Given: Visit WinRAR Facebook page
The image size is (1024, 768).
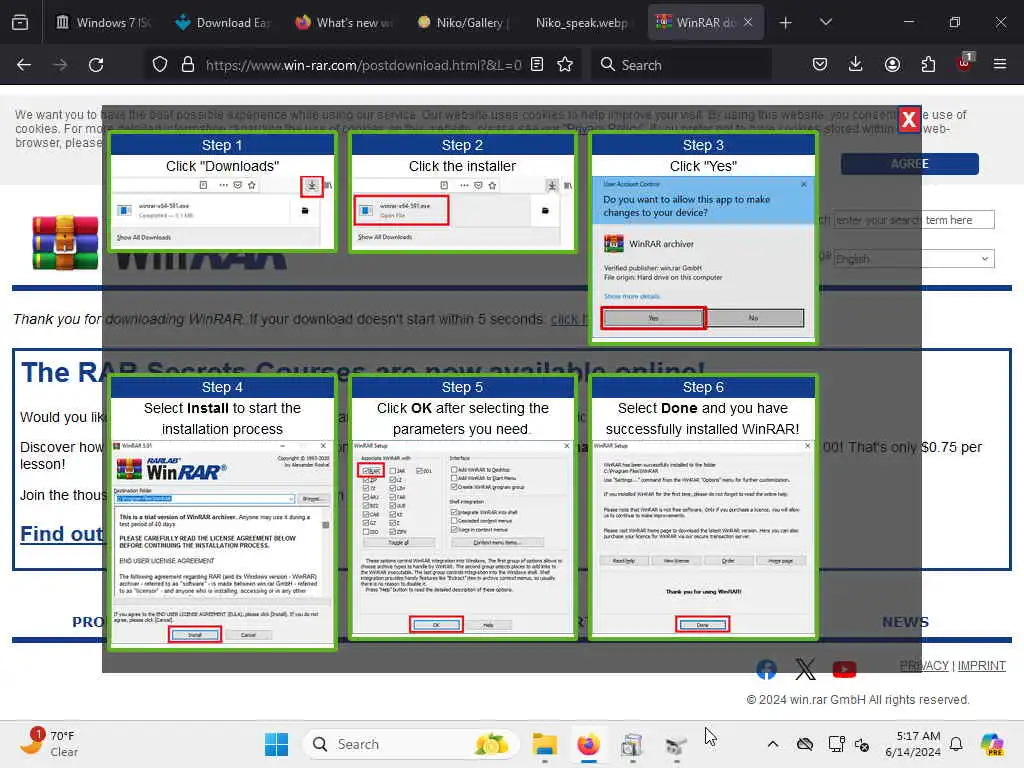Looking at the screenshot, I should click(767, 669).
